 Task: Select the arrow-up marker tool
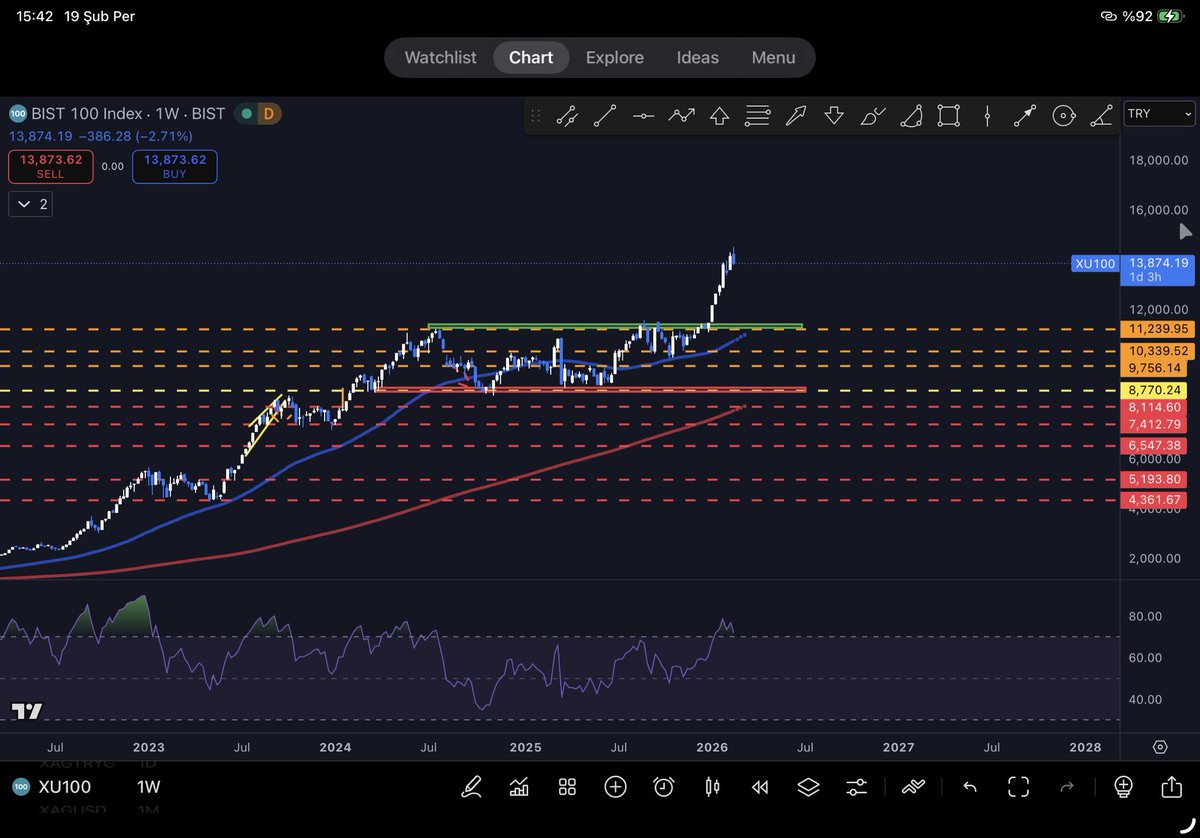tap(719, 116)
